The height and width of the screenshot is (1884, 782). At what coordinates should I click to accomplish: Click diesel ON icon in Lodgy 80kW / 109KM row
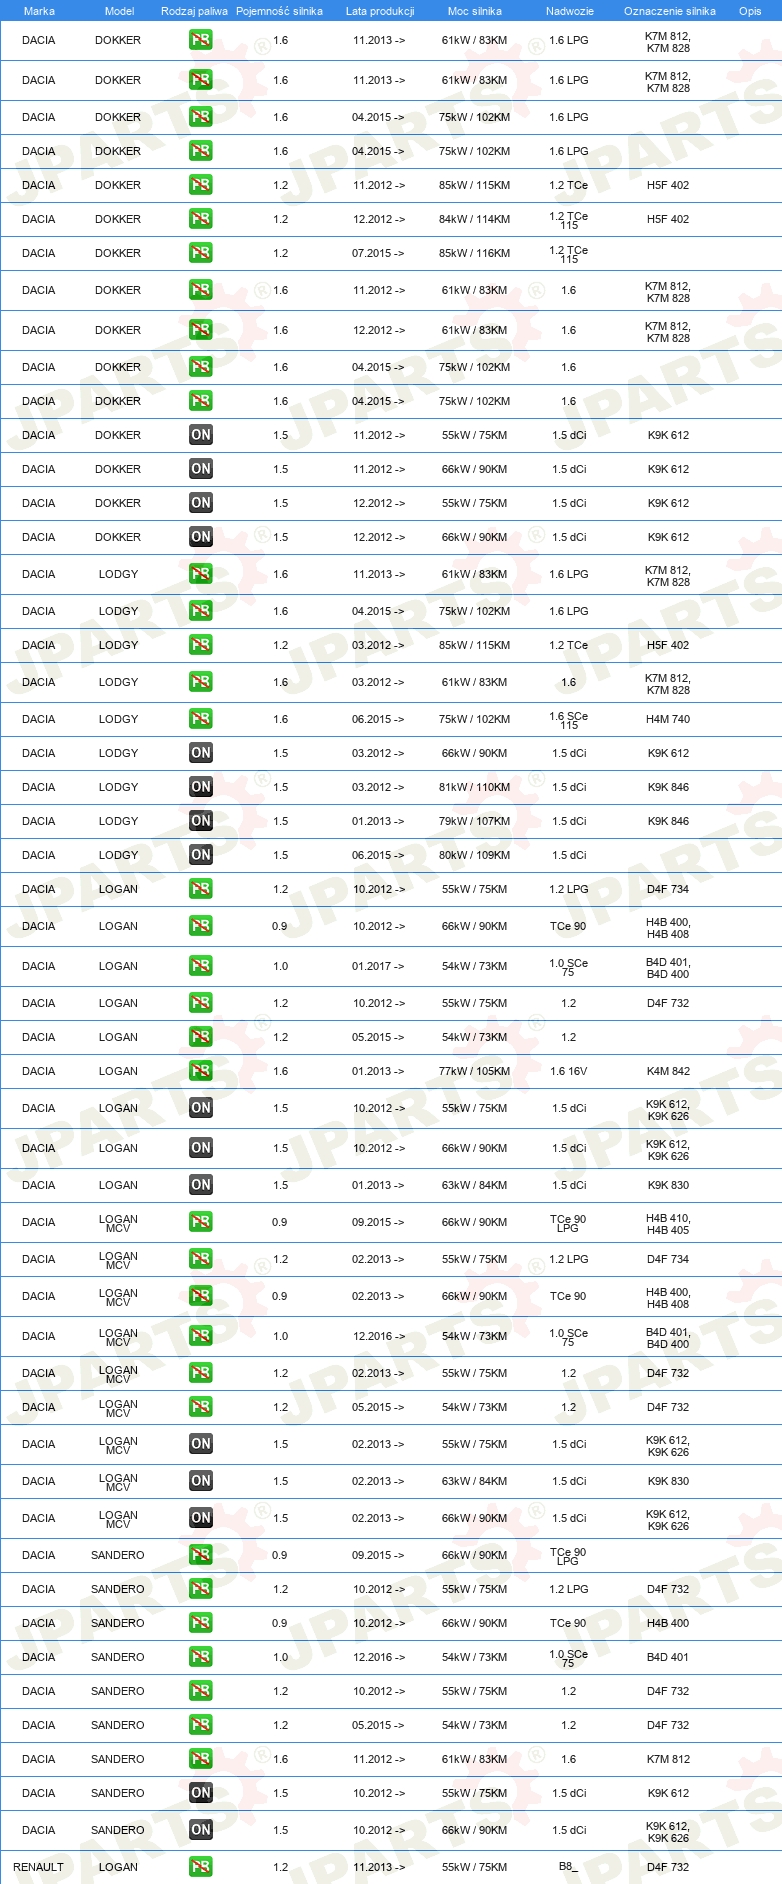click(201, 855)
